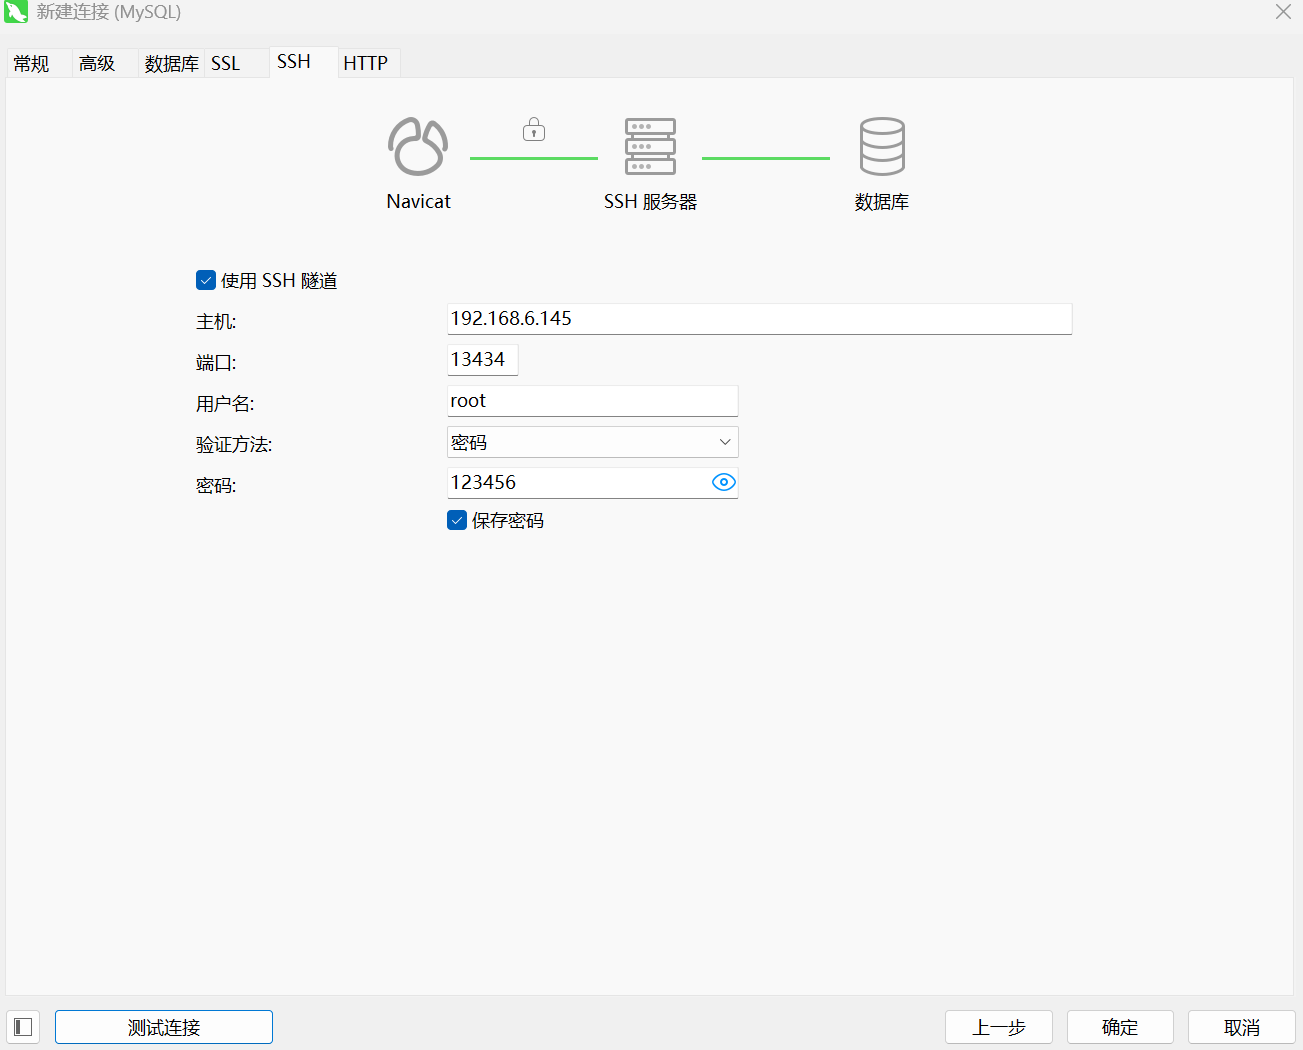
Task: Confirm with the 确定 button
Action: click(x=1120, y=1027)
